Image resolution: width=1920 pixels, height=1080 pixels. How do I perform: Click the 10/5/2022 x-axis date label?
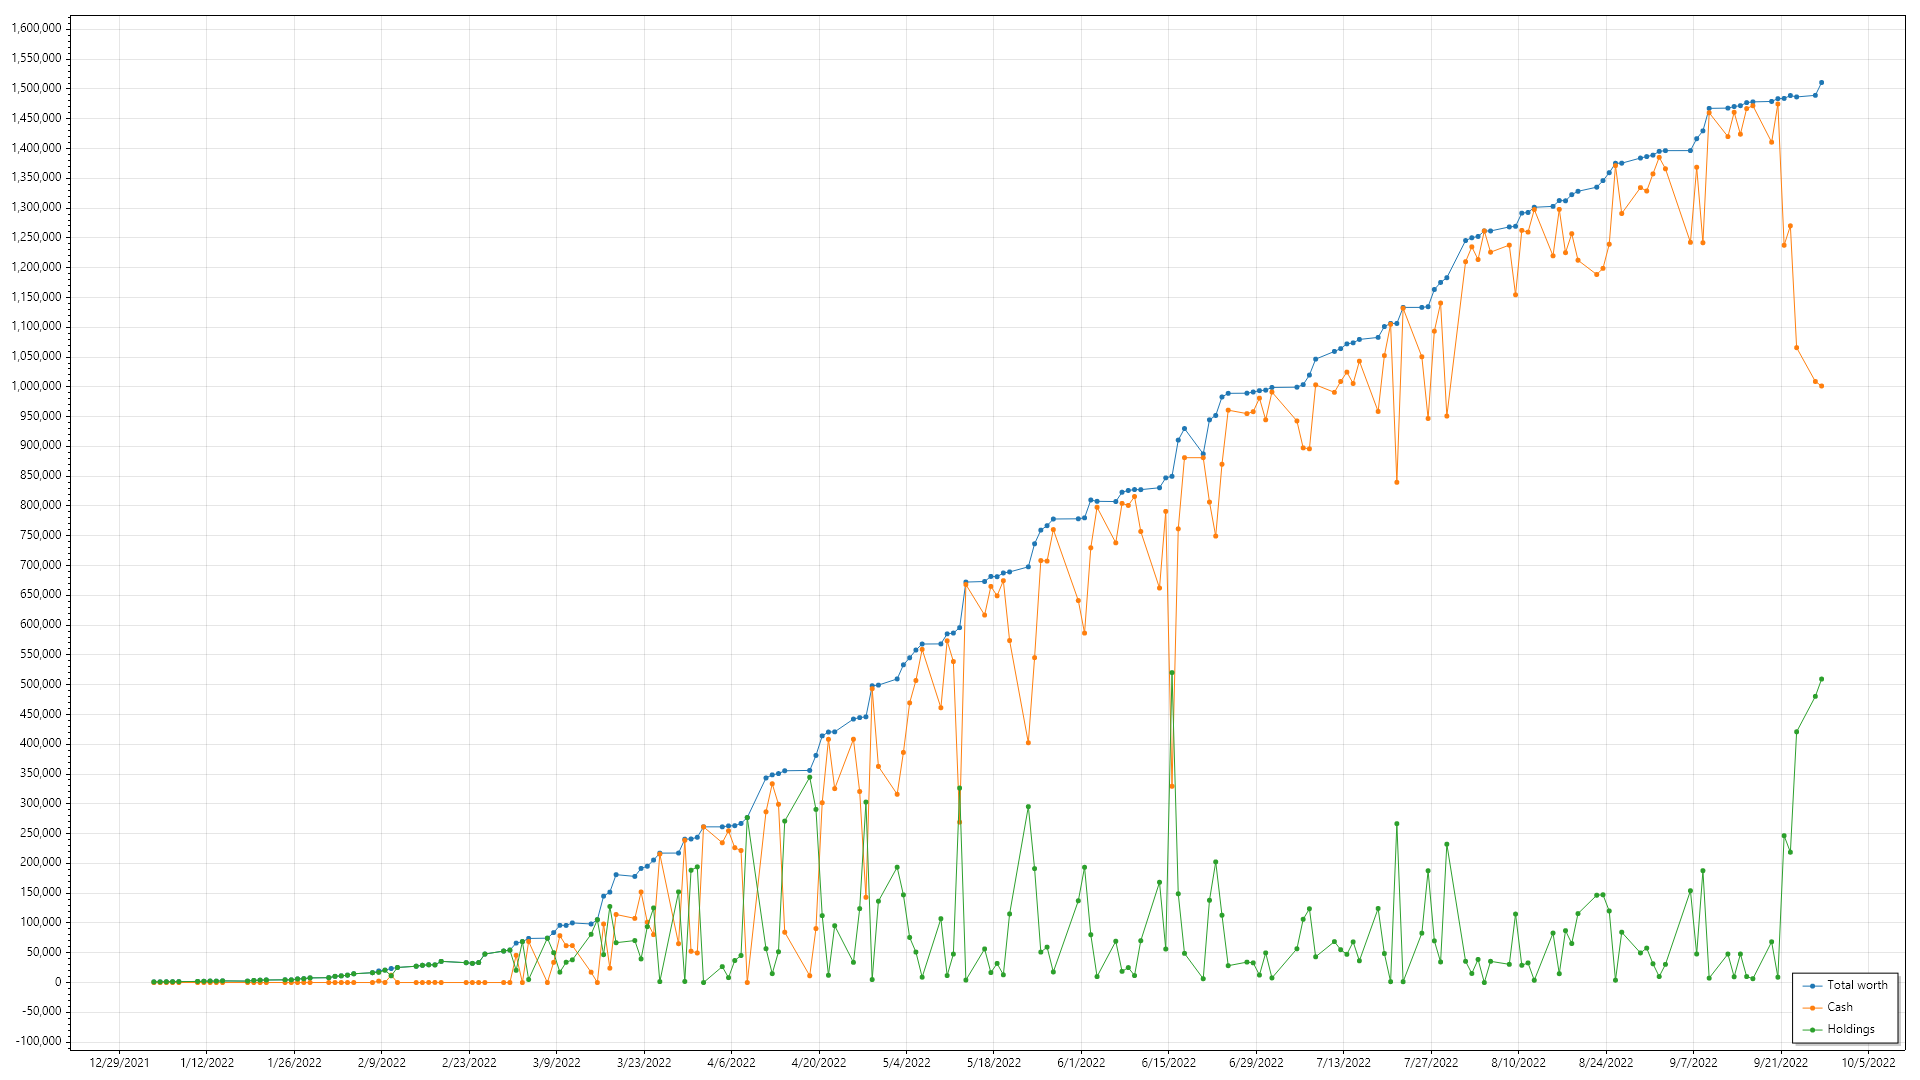pyautogui.click(x=1869, y=1063)
